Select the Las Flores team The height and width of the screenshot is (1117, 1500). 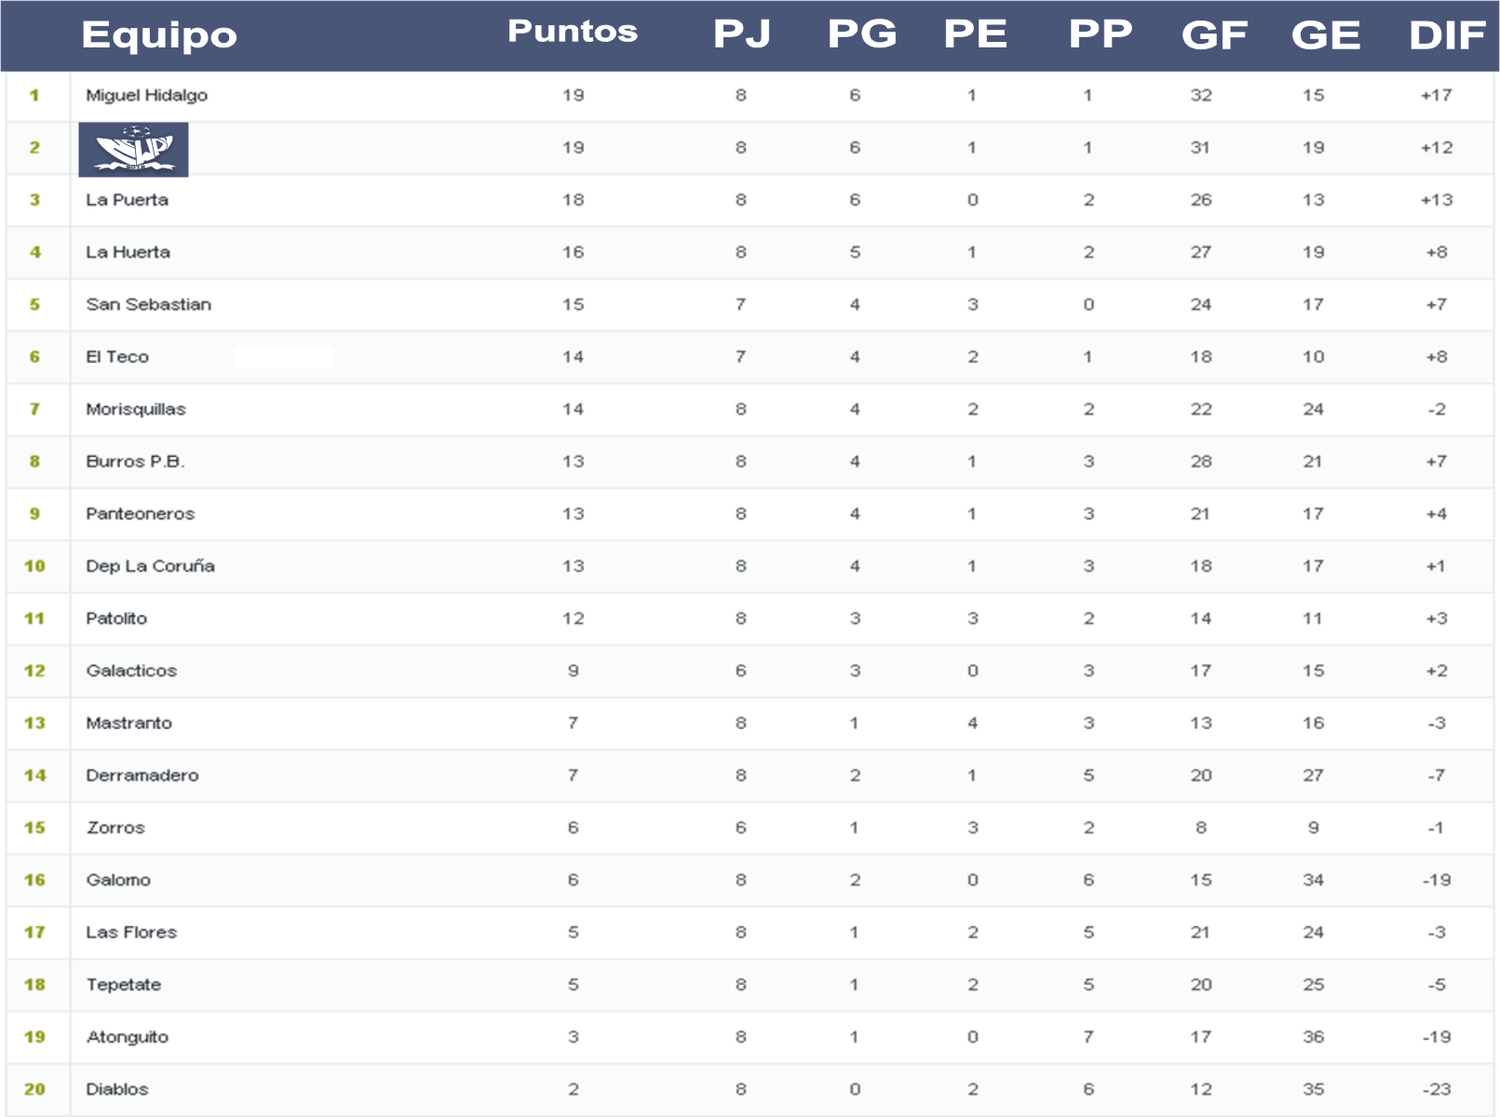131,932
